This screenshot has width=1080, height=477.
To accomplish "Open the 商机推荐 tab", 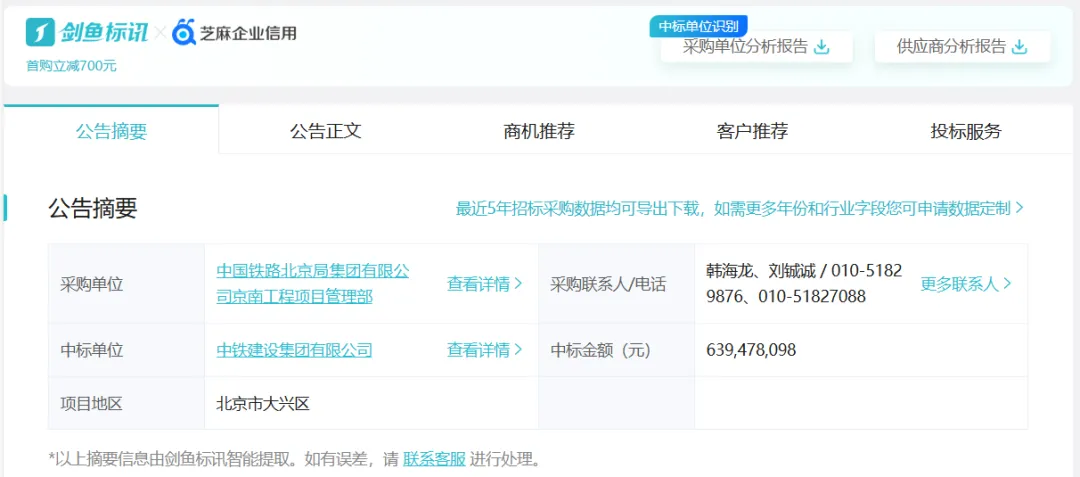I will pos(539,131).
